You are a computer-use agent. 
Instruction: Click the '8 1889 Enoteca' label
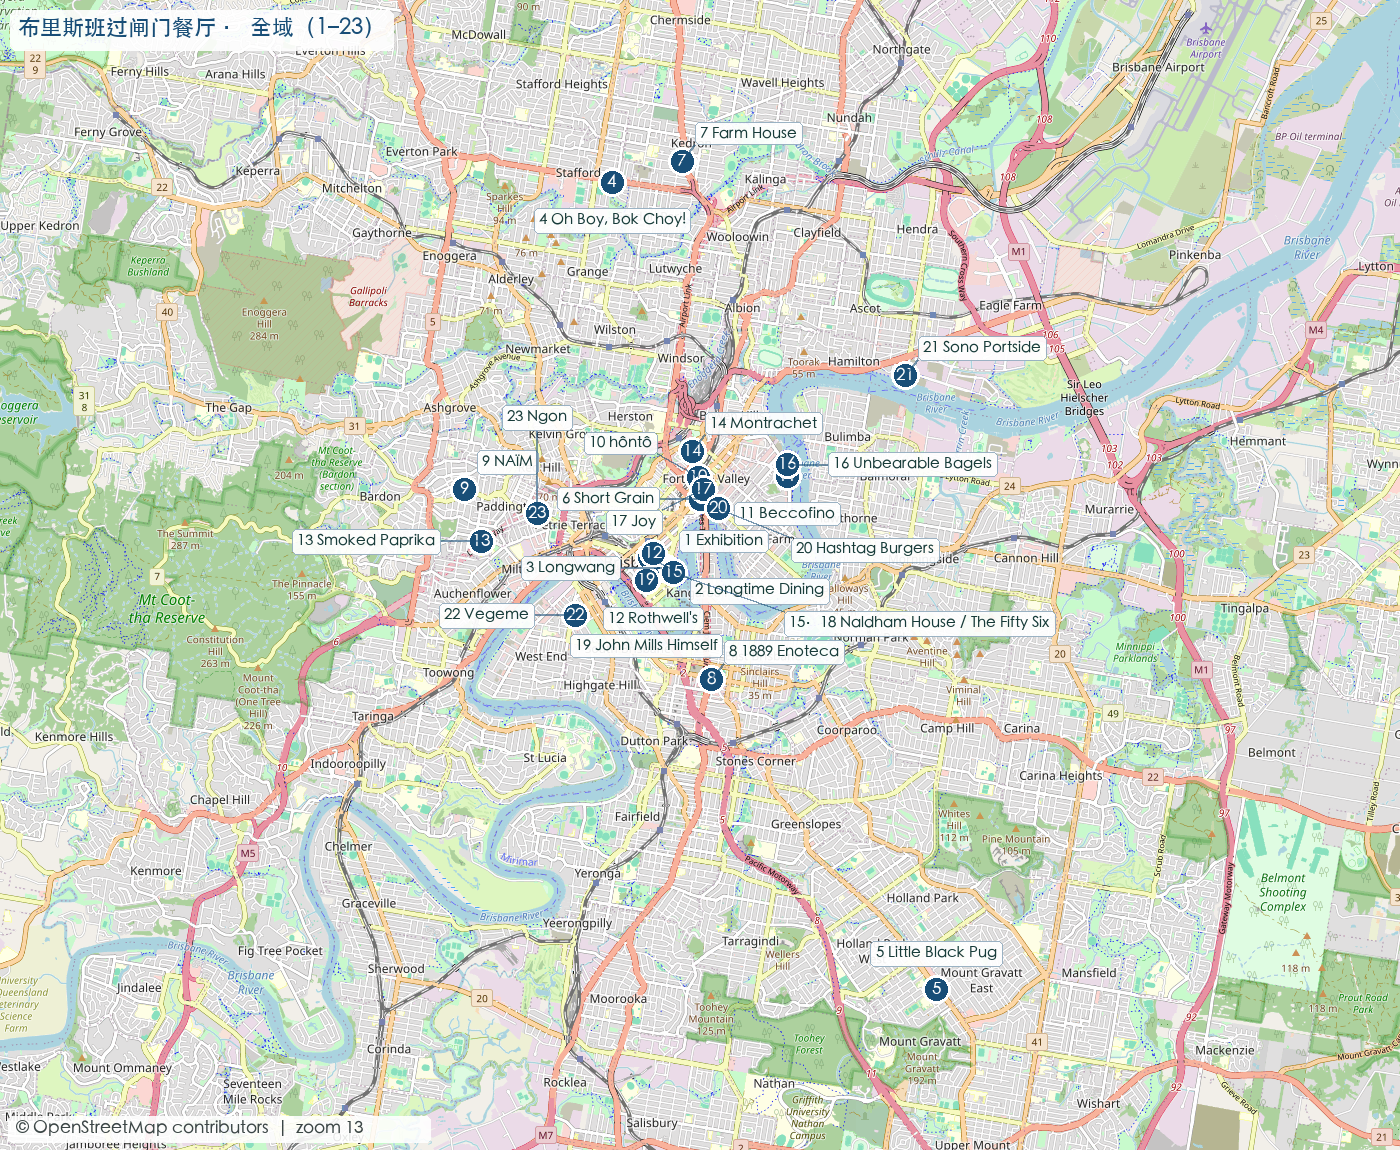click(x=784, y=651)
